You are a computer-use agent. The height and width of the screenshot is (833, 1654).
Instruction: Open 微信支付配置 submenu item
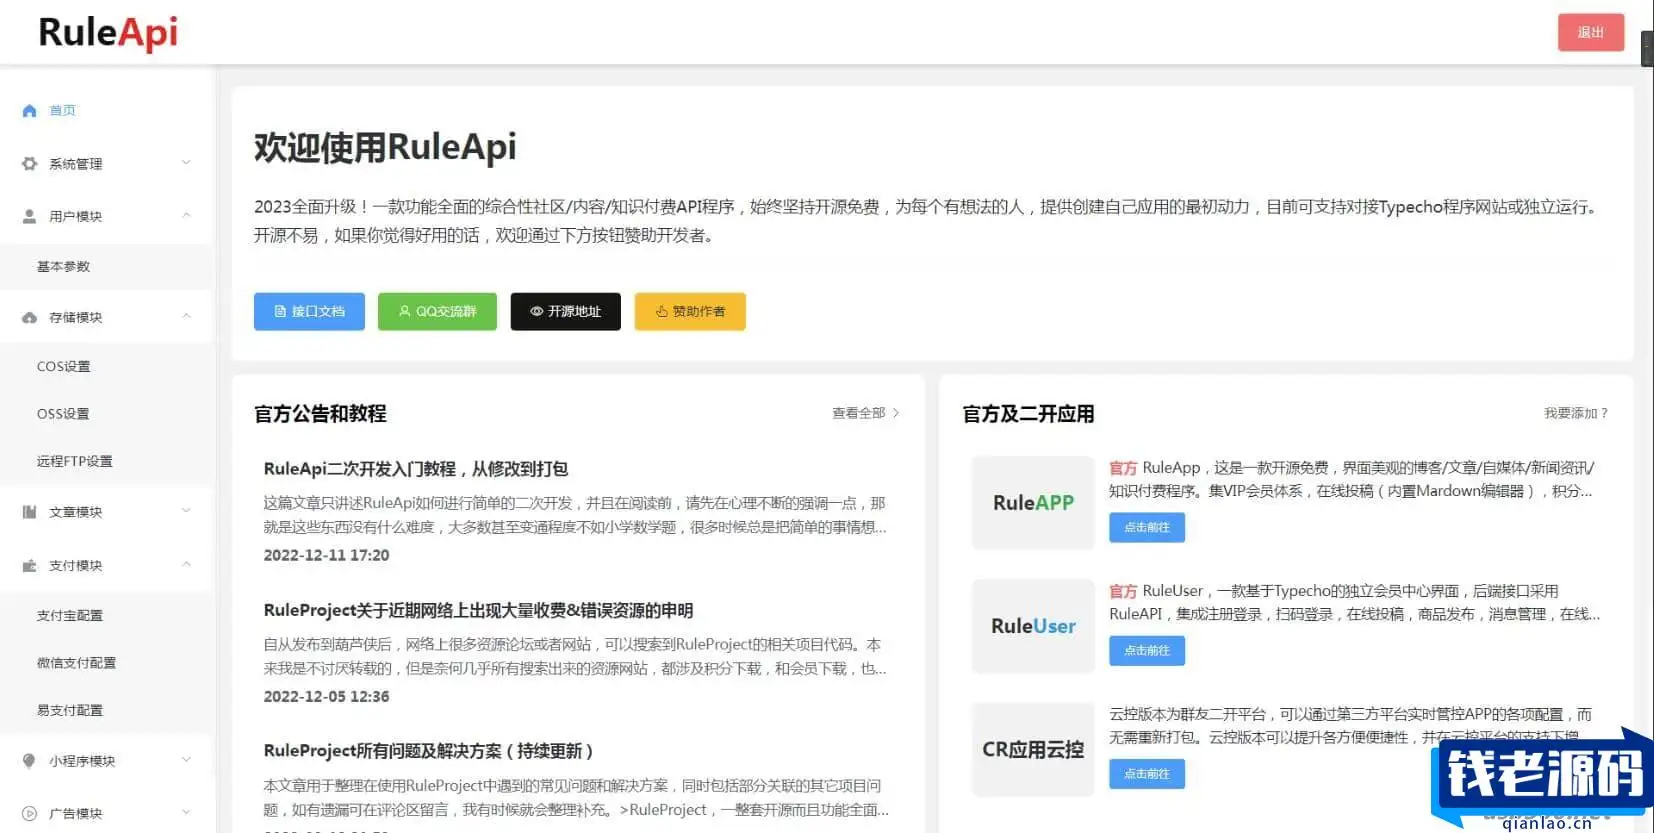(76, 662)
